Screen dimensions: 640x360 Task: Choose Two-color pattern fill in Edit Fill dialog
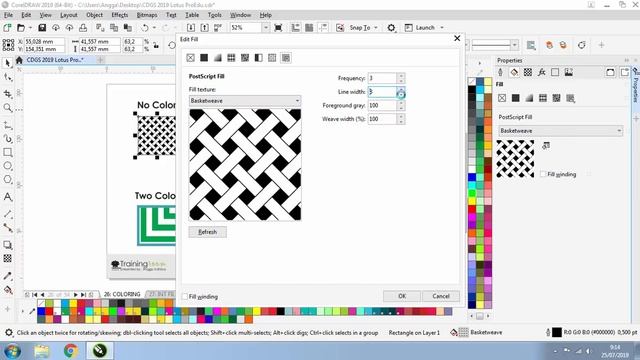pyautogui.click(x=258, y=58)
